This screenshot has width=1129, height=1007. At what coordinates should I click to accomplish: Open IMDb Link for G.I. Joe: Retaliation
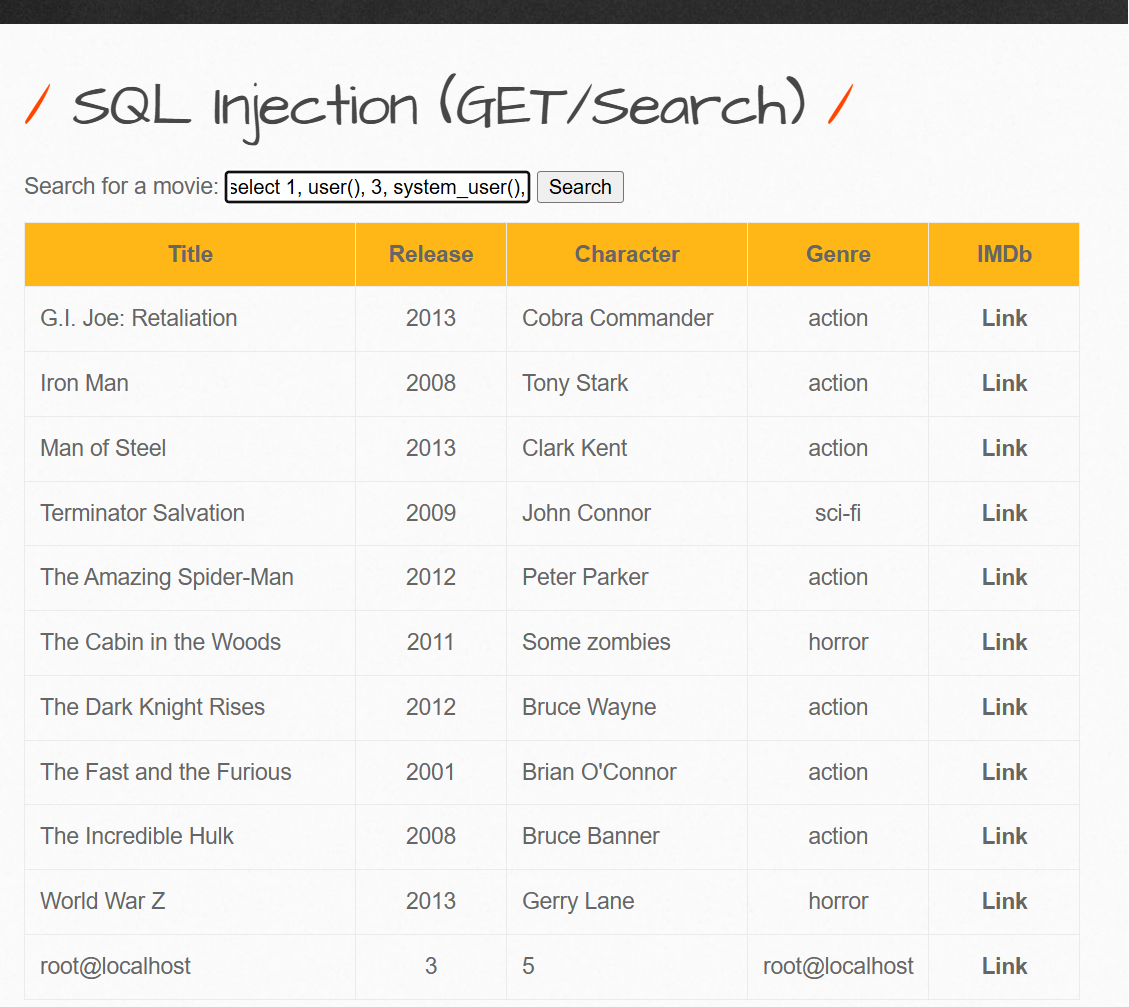1004,318
